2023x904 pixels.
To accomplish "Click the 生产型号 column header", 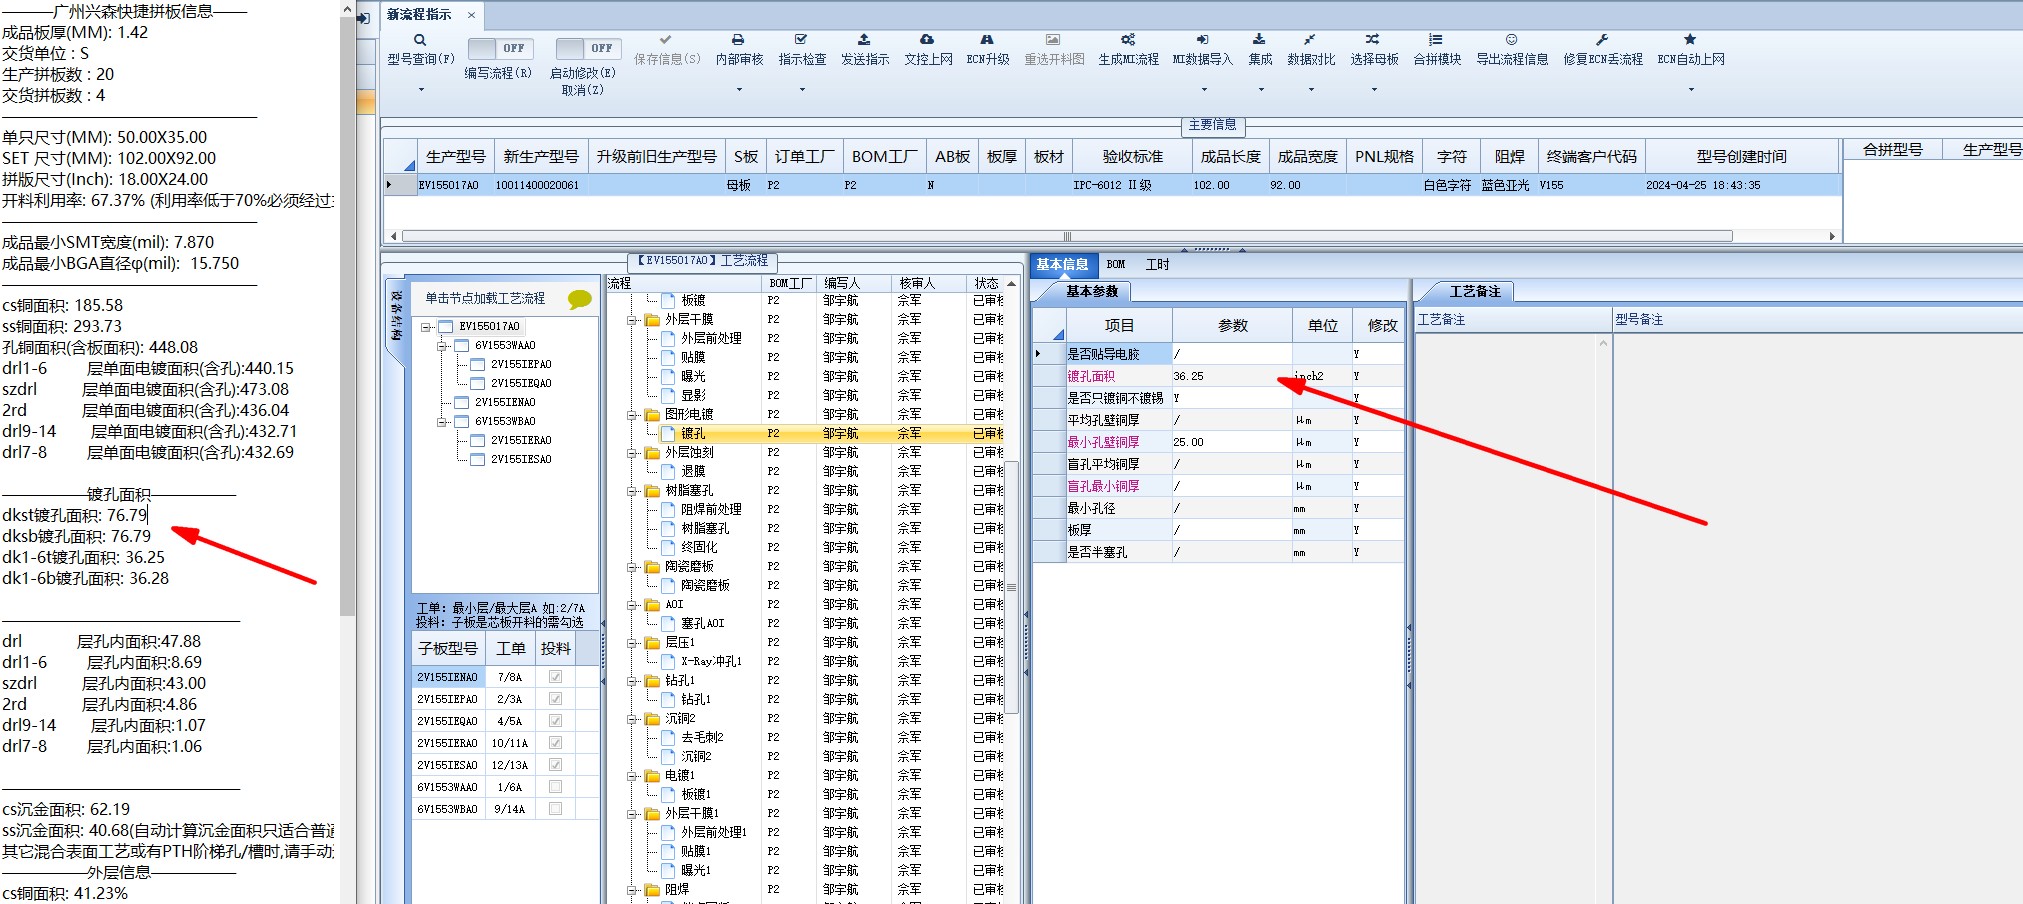I will click(455, 156).
